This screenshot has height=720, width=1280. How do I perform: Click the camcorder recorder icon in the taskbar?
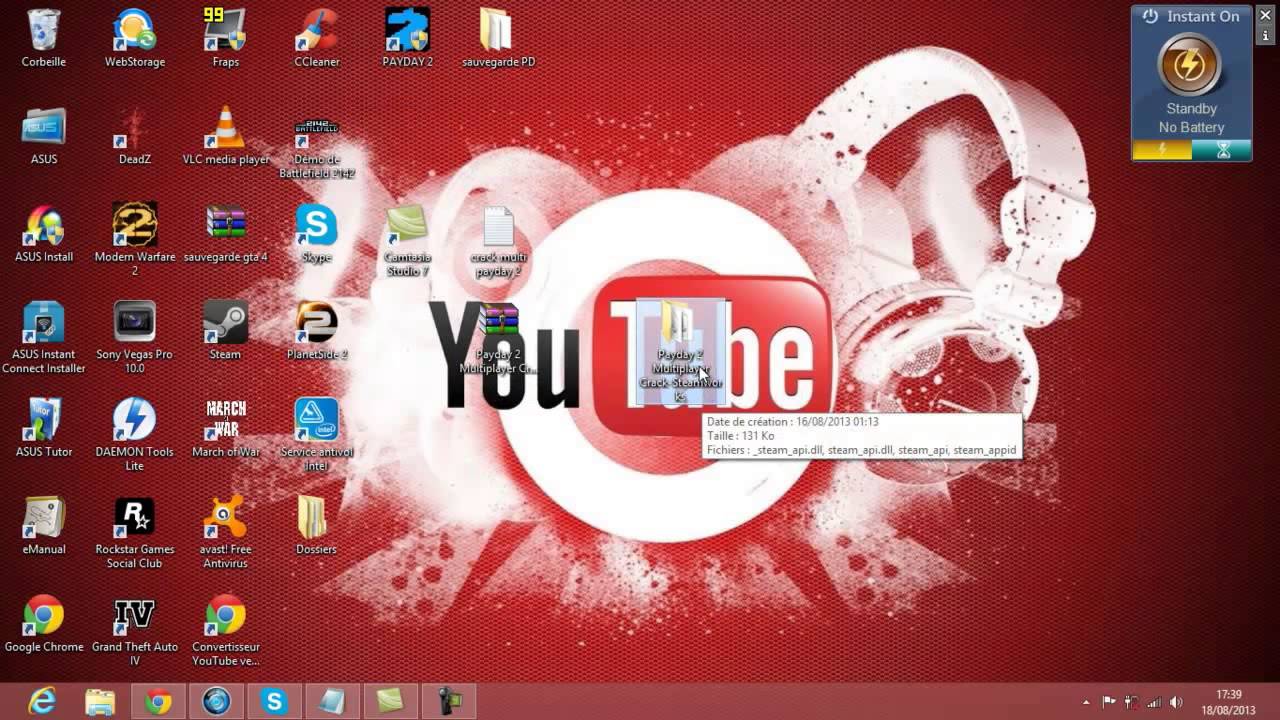(448, 702)
